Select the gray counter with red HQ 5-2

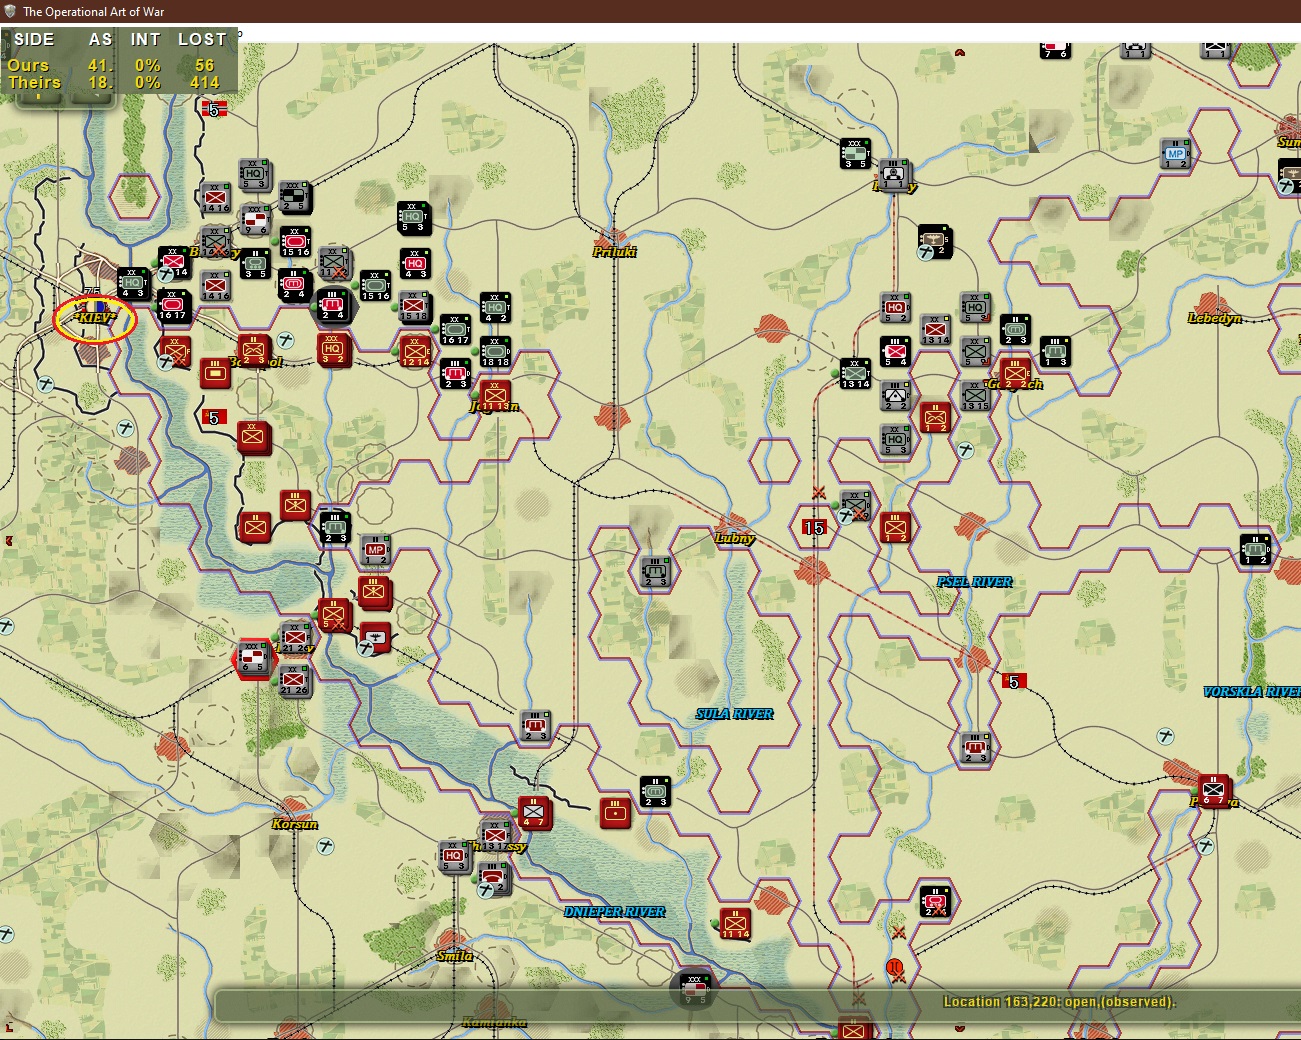point(895,308)
